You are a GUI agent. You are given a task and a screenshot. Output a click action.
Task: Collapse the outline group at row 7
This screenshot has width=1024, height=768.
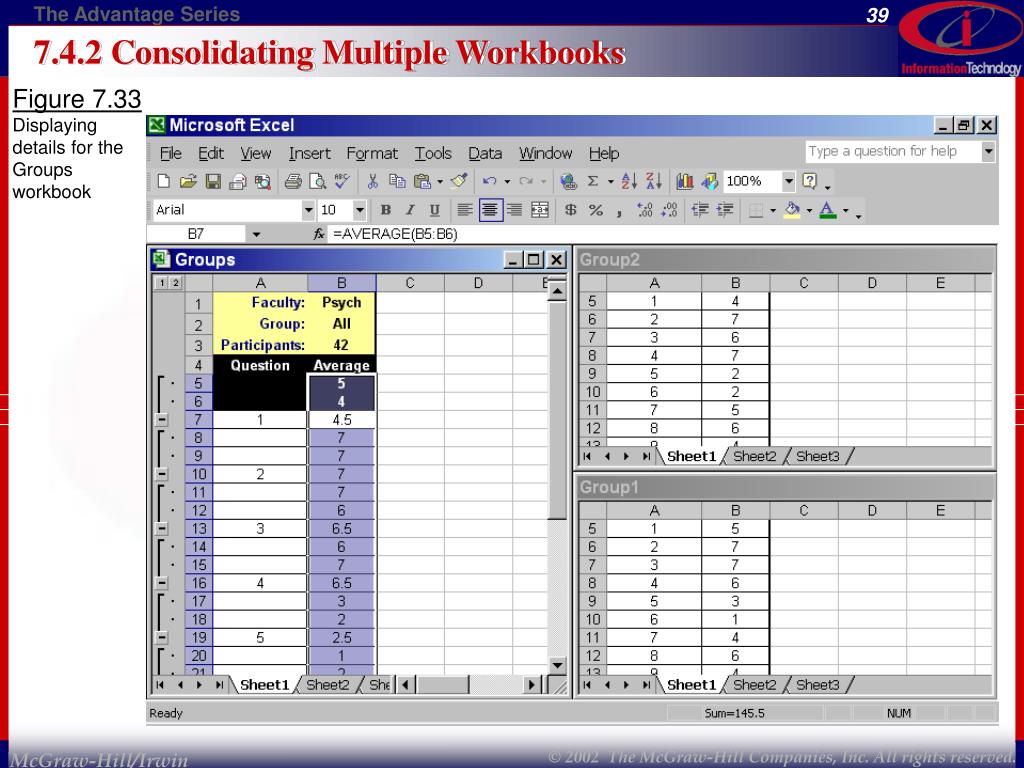(x=162, y=419)
